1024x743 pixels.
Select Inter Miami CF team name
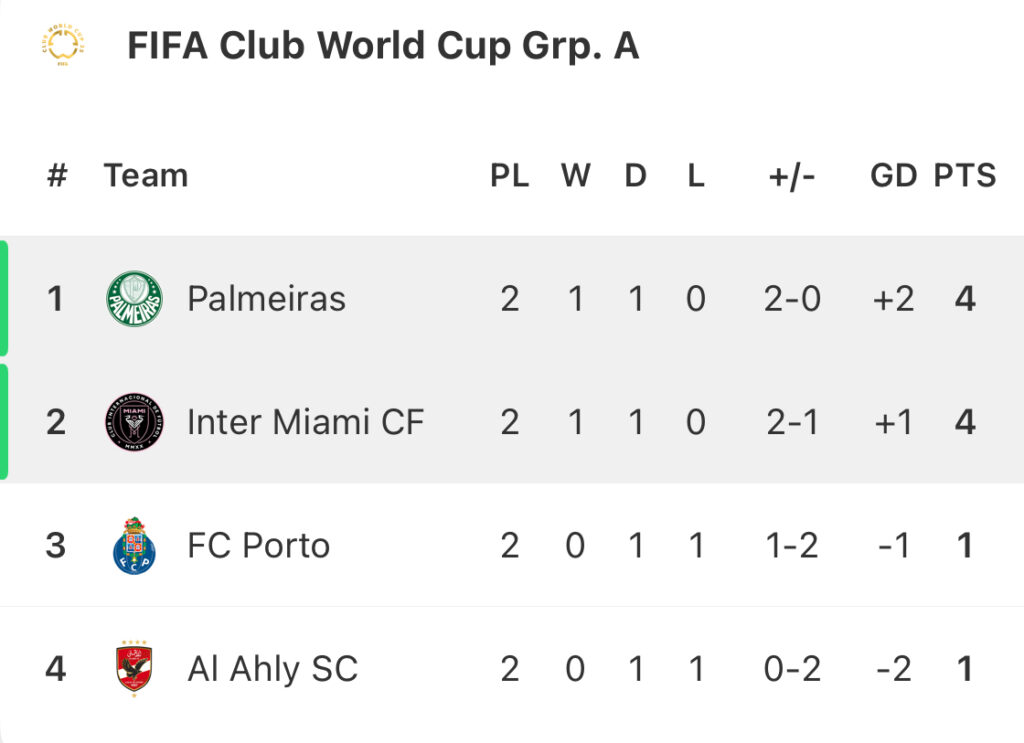pos(306,422)
